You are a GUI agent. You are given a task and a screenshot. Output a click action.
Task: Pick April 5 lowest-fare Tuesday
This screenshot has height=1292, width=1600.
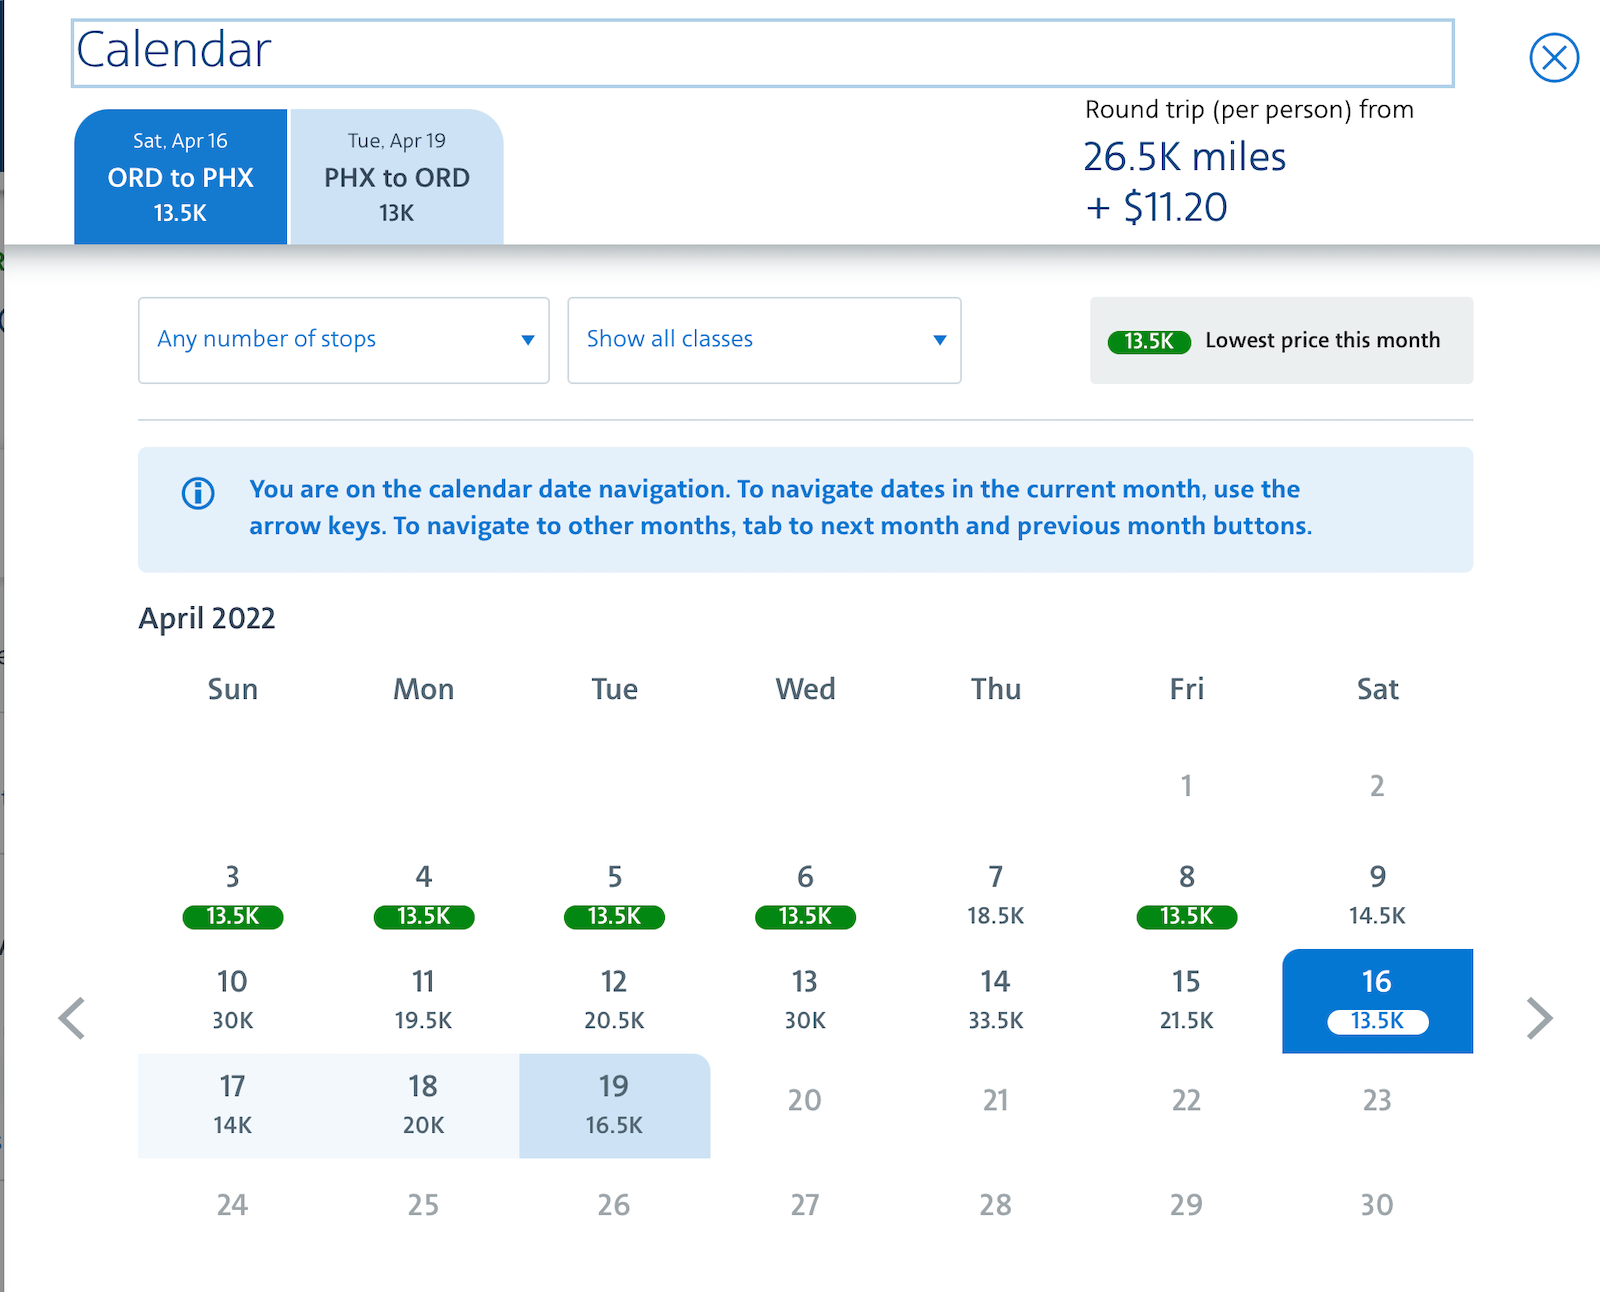[613, 895]
